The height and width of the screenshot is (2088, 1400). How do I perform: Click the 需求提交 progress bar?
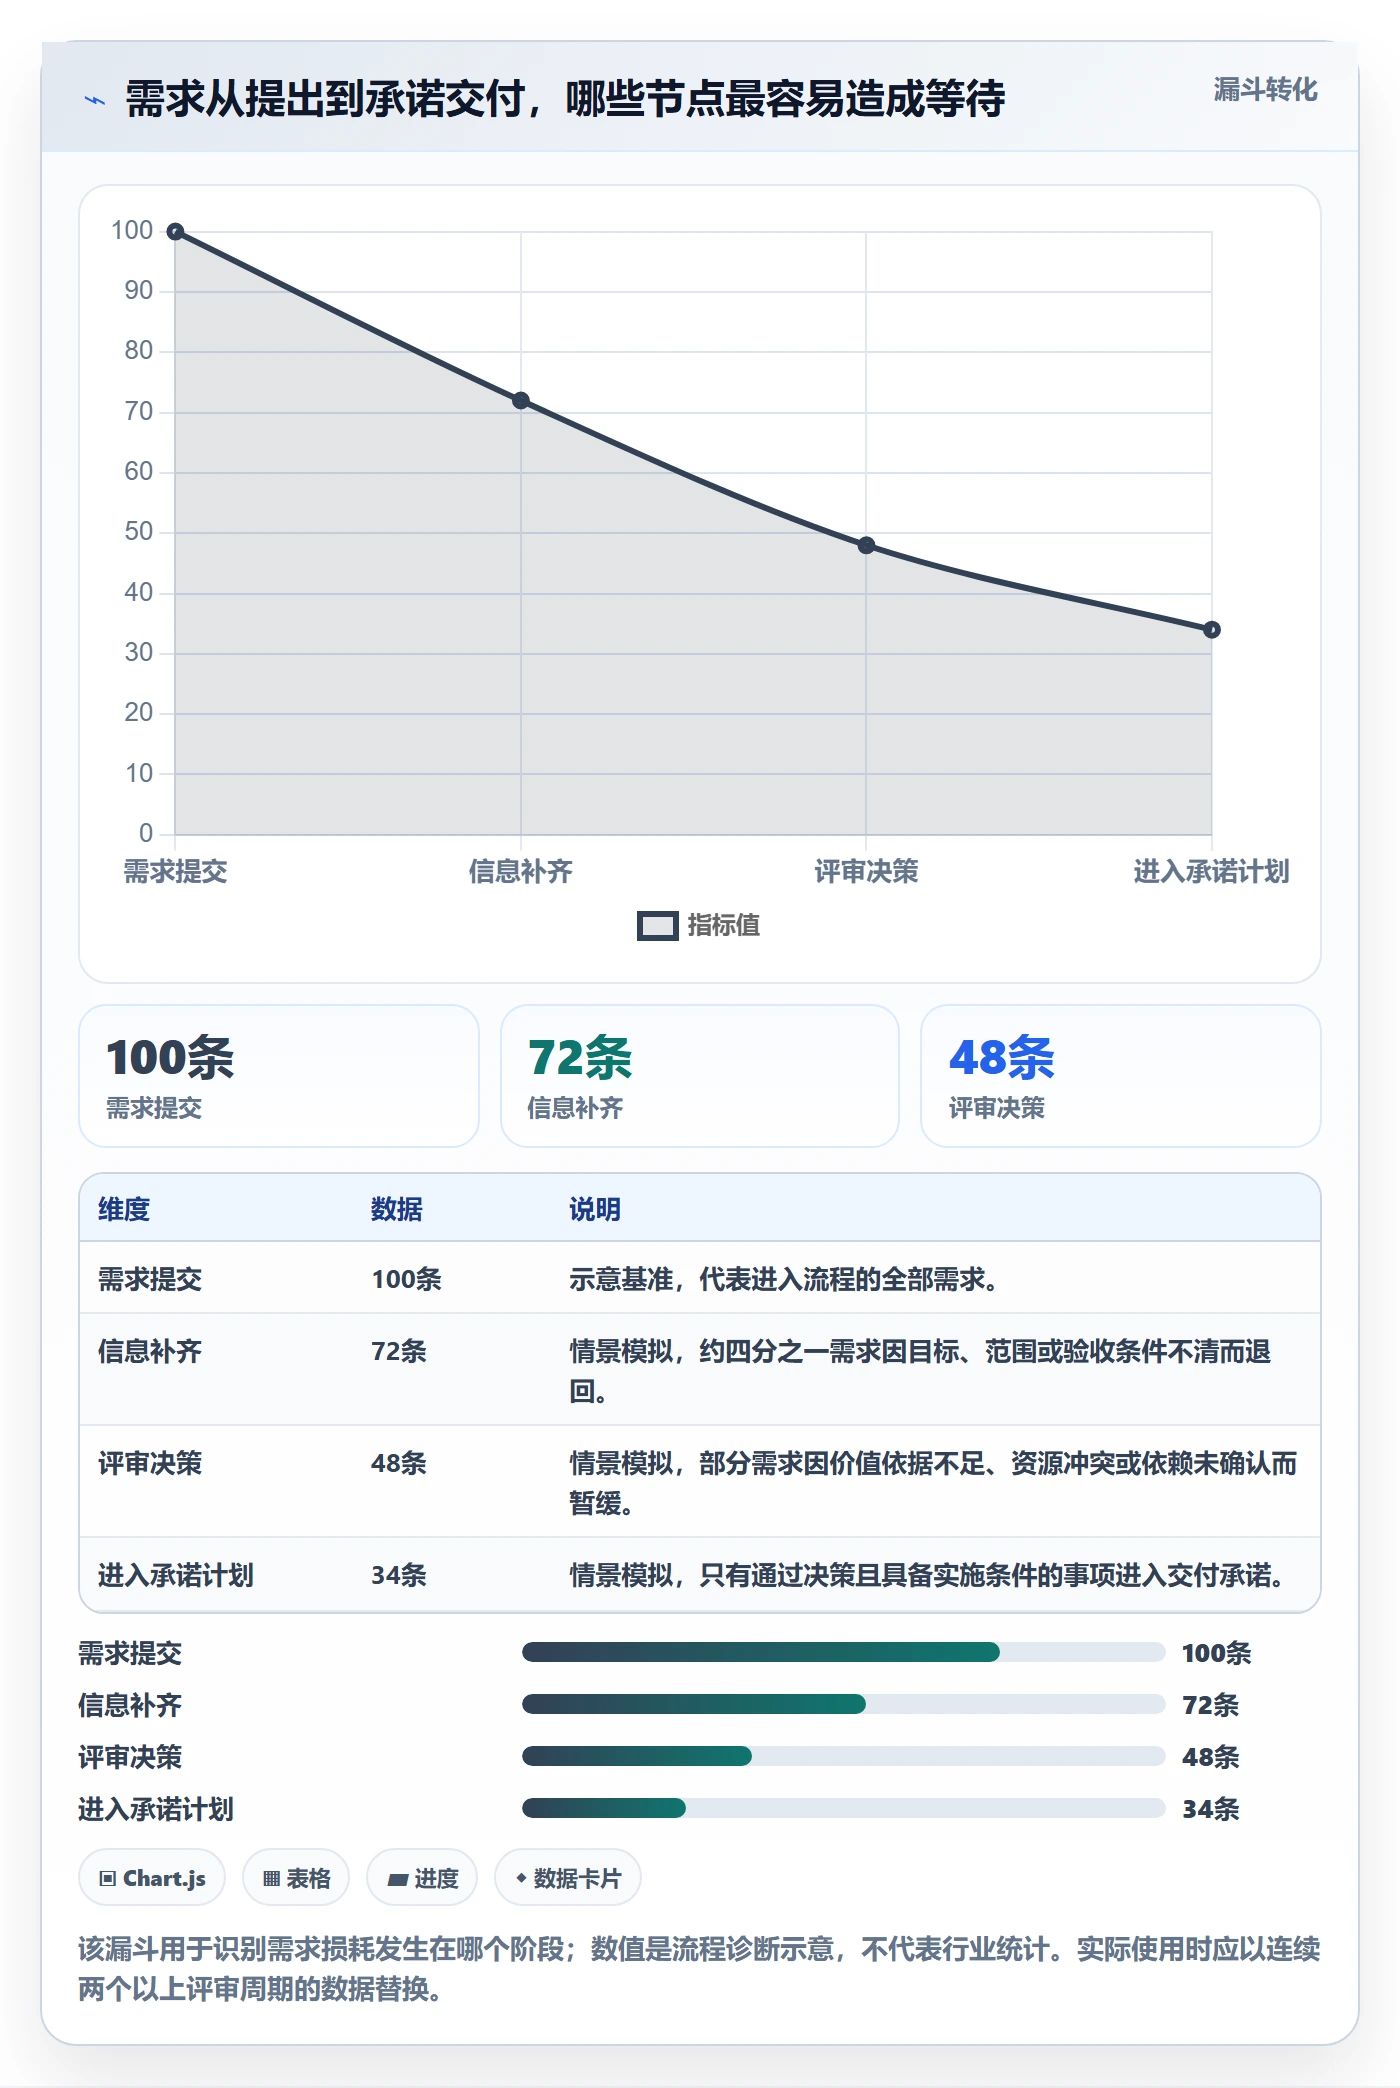(x=843, y=1652)
